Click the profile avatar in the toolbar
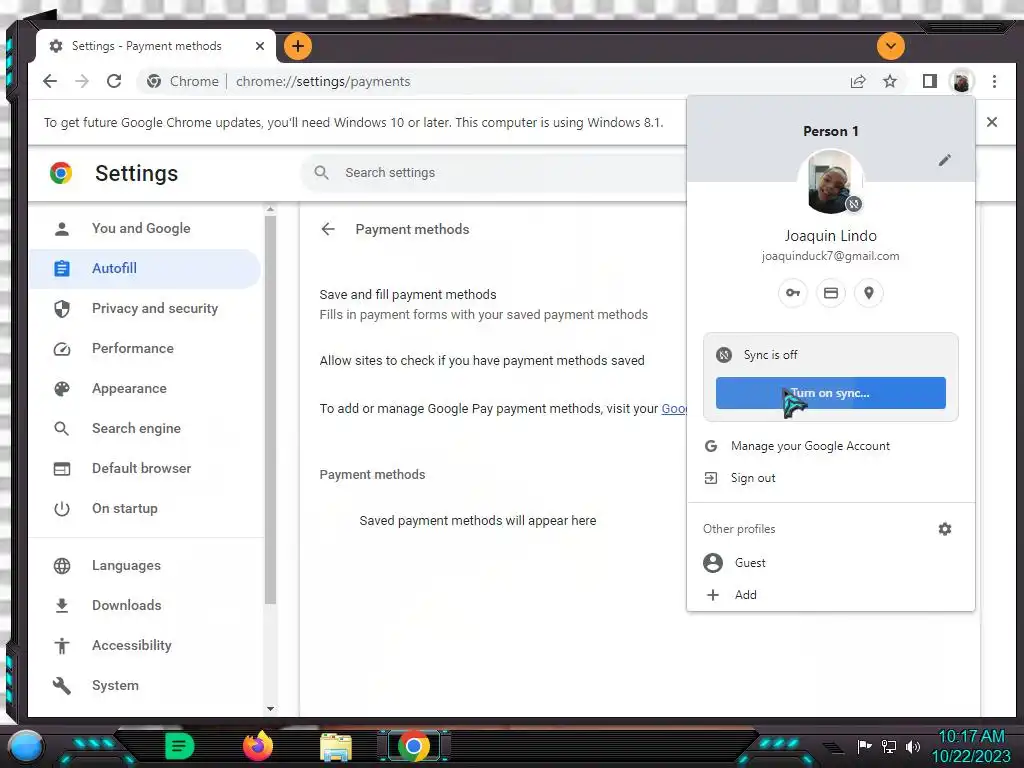The image size is (1024, 768). coord(961,82)
